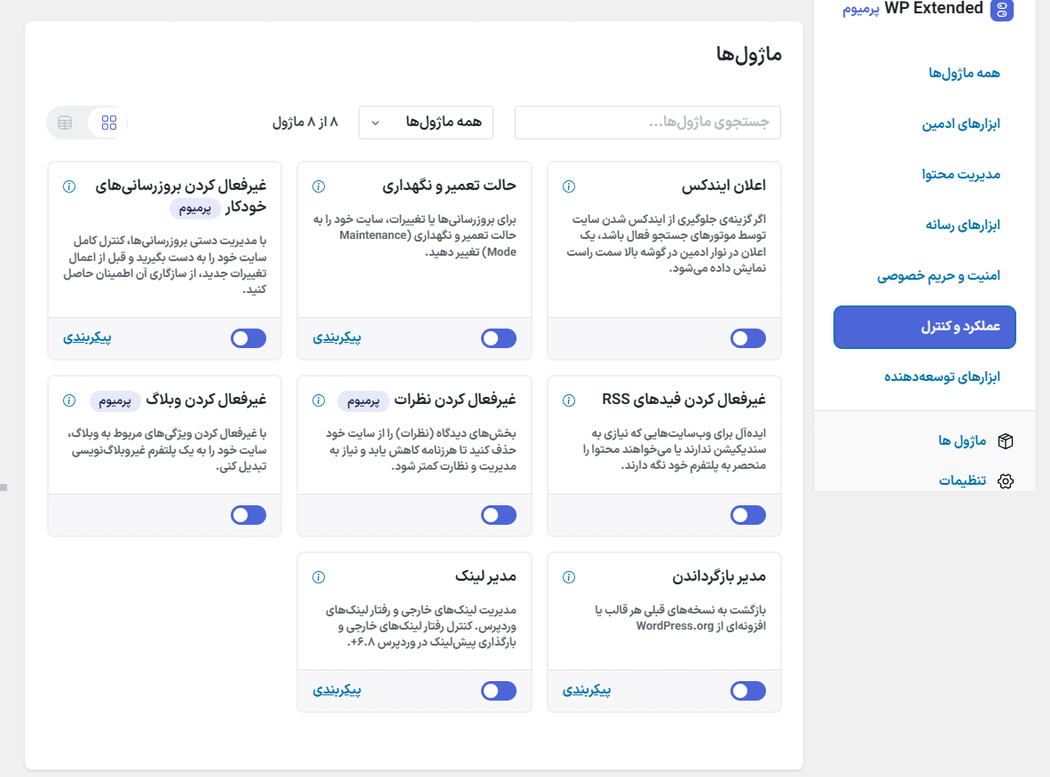The height and width of the screenshot is (777, 1050).
Task: Switch to list view layout
Action: [64, 123]
